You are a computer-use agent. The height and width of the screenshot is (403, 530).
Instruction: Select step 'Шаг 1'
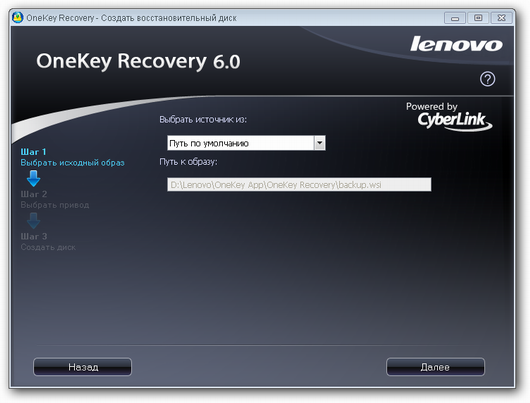[33, 152]
